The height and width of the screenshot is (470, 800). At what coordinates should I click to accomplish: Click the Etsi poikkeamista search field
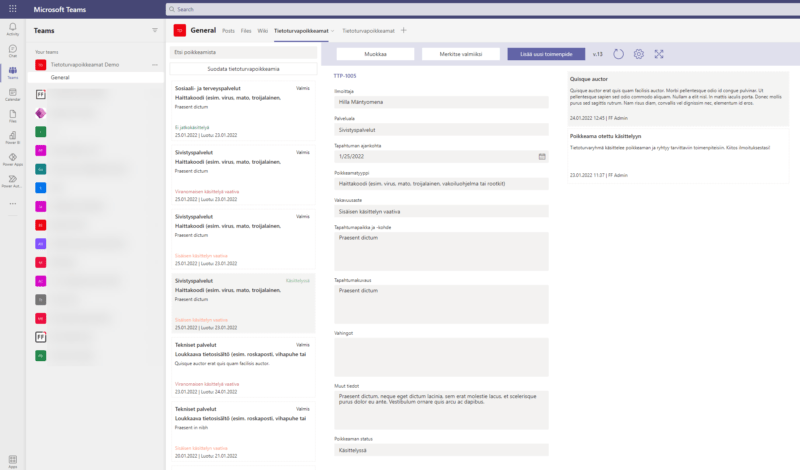coord(244,52)
